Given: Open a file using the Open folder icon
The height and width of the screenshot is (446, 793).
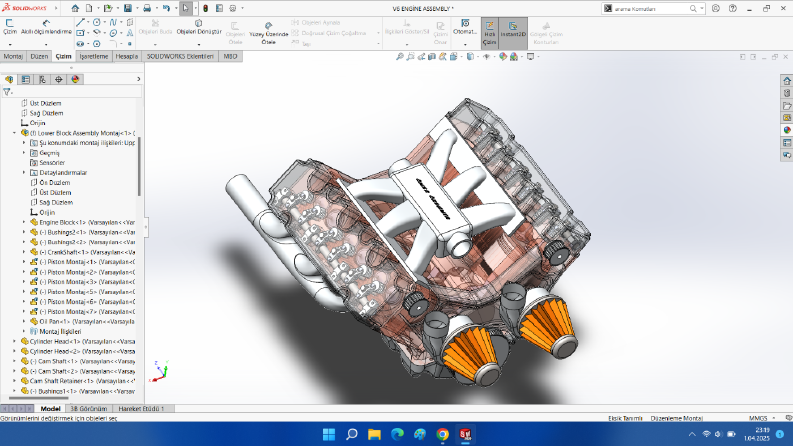Looking at the screenshot, I should [108, 8].
